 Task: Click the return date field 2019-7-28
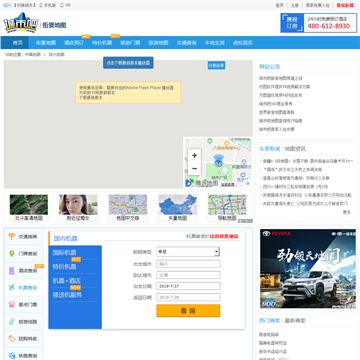pos(188,297)
